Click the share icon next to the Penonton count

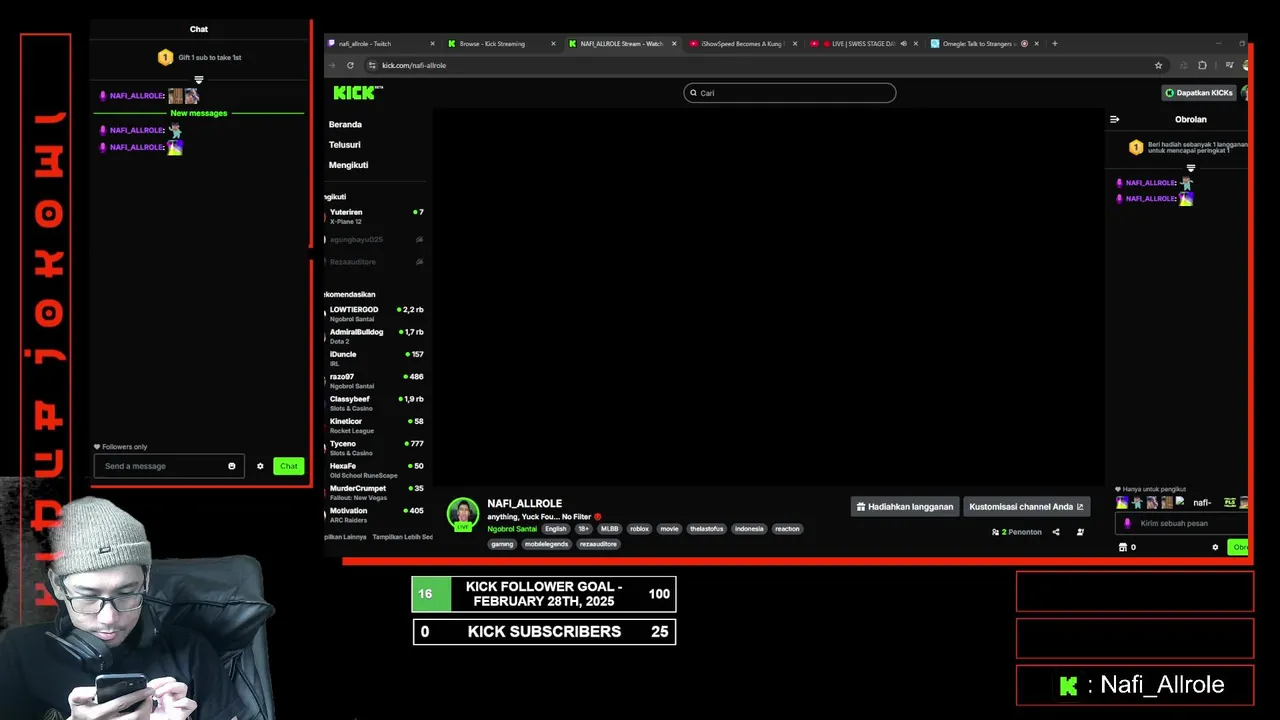click(1055, 532)
